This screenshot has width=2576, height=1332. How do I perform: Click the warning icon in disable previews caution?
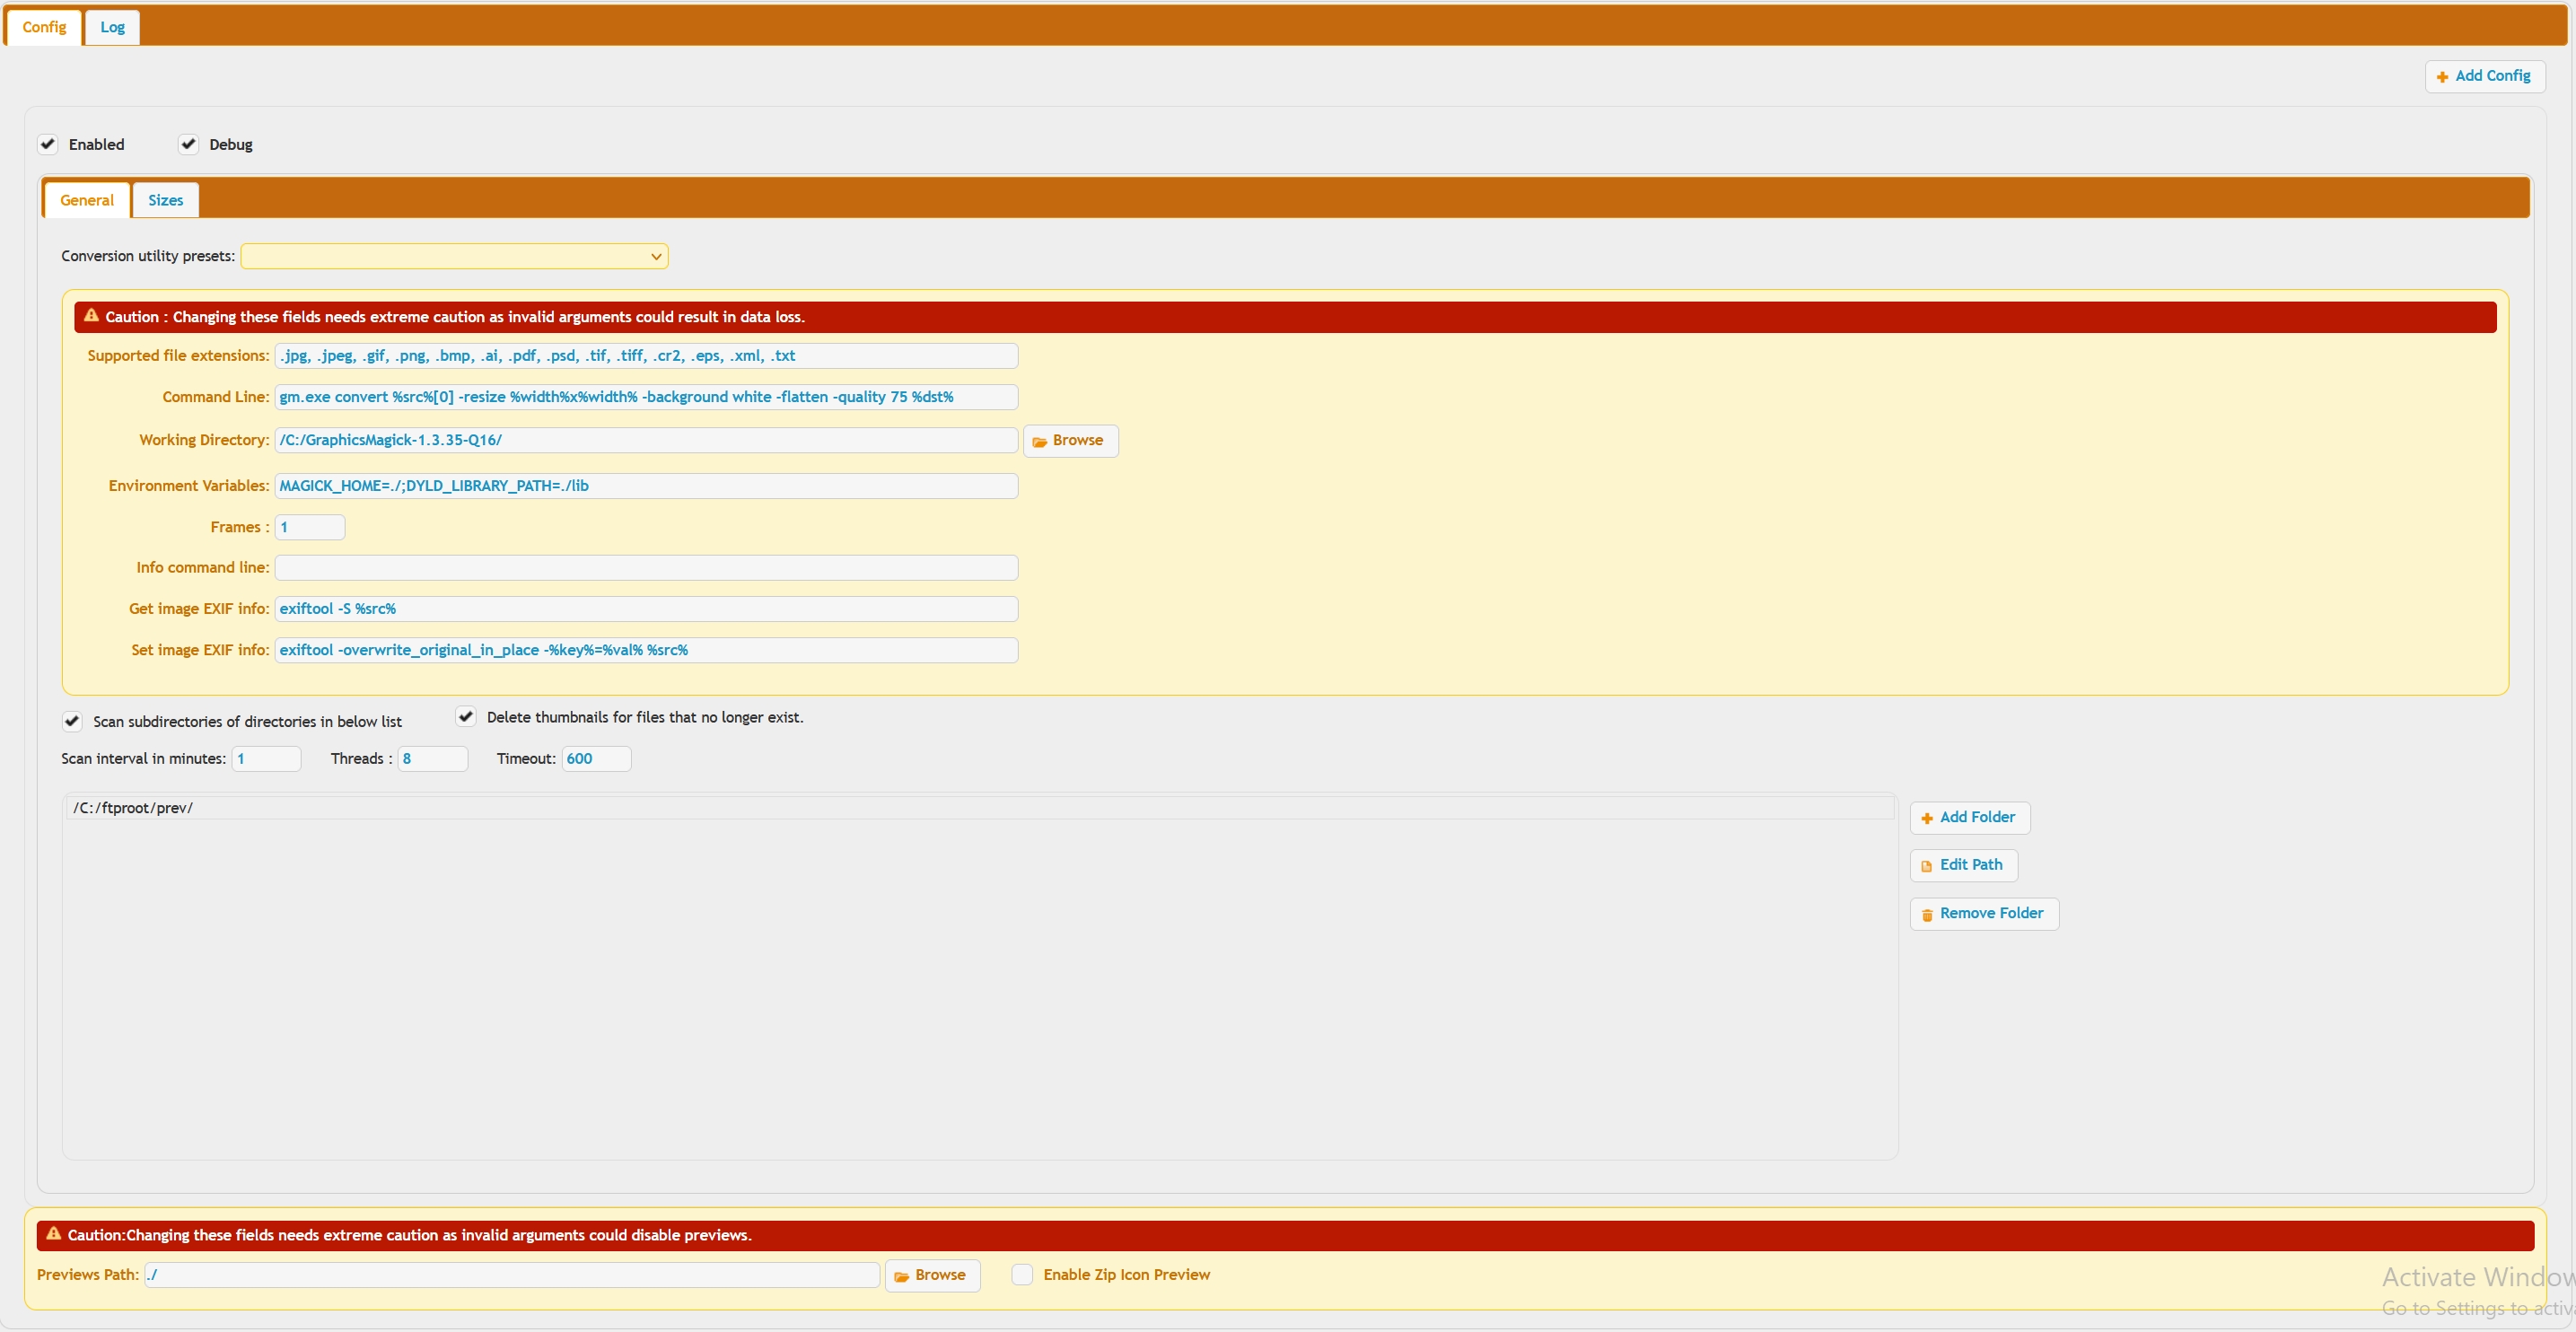[x=54, y=1234]
